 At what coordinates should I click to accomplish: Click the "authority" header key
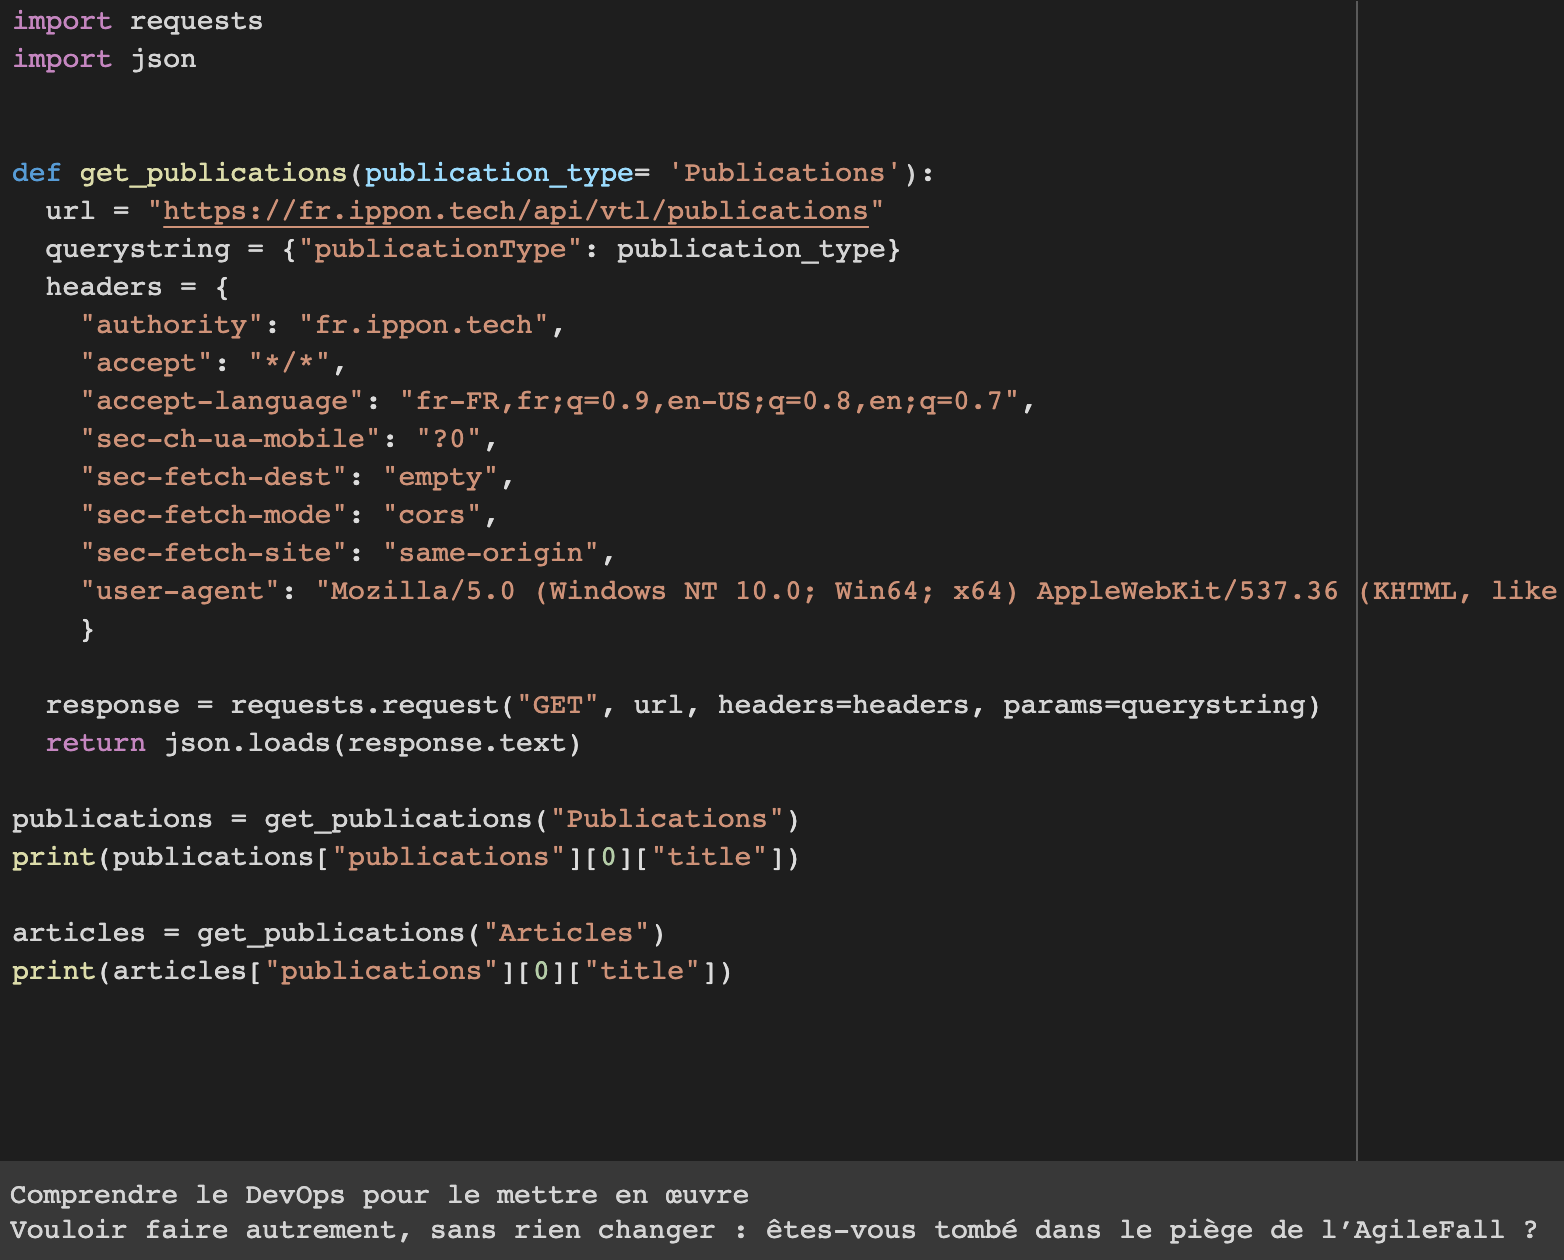pos(172,324)
